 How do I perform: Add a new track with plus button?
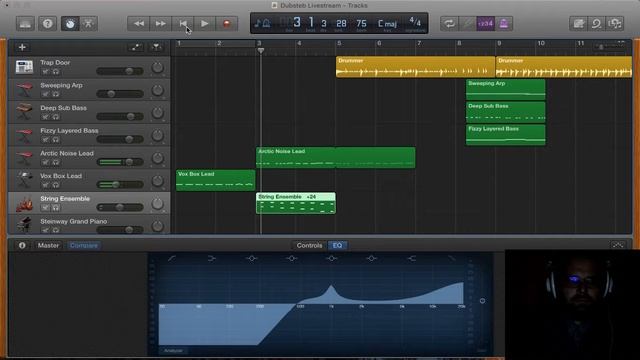point(22,47)
